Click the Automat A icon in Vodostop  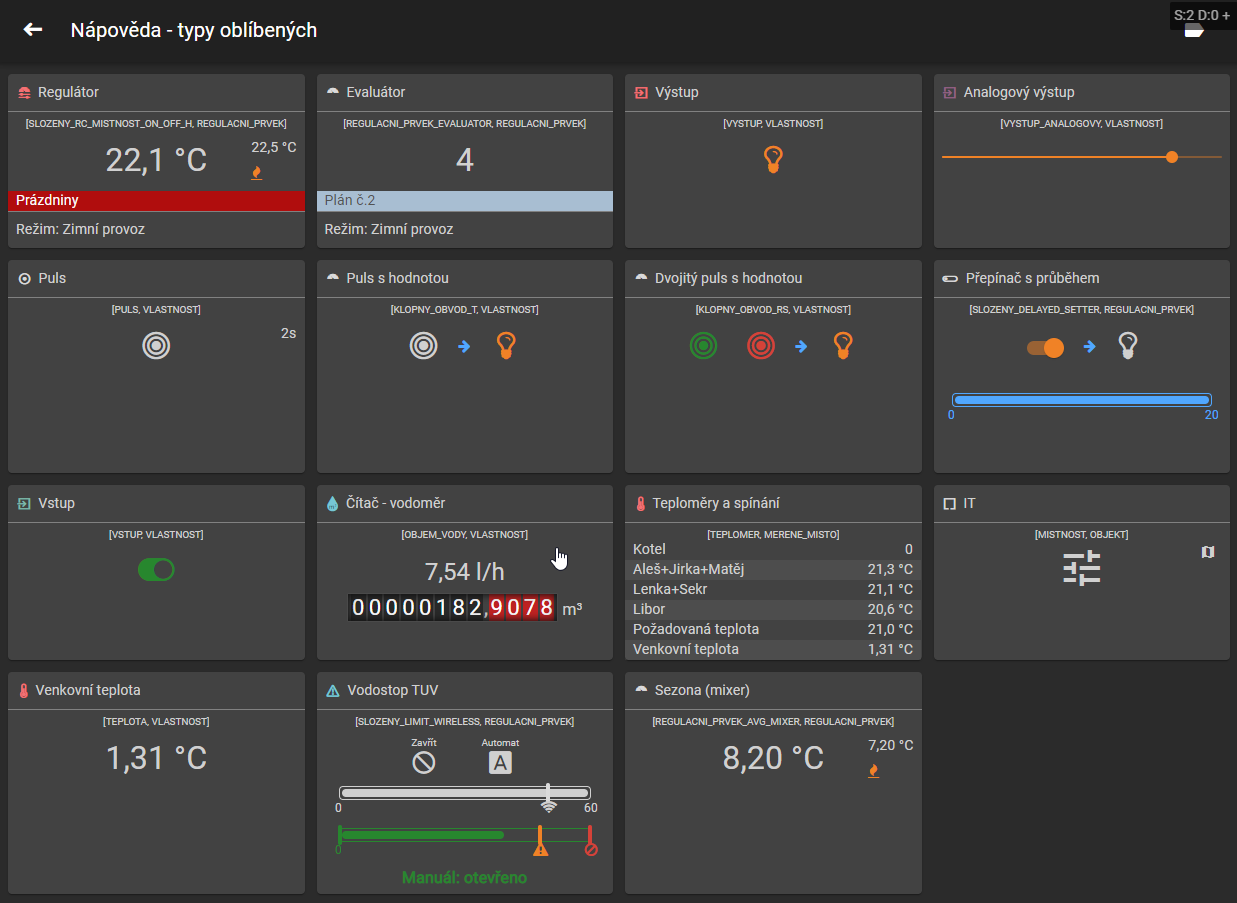(500, 763)
